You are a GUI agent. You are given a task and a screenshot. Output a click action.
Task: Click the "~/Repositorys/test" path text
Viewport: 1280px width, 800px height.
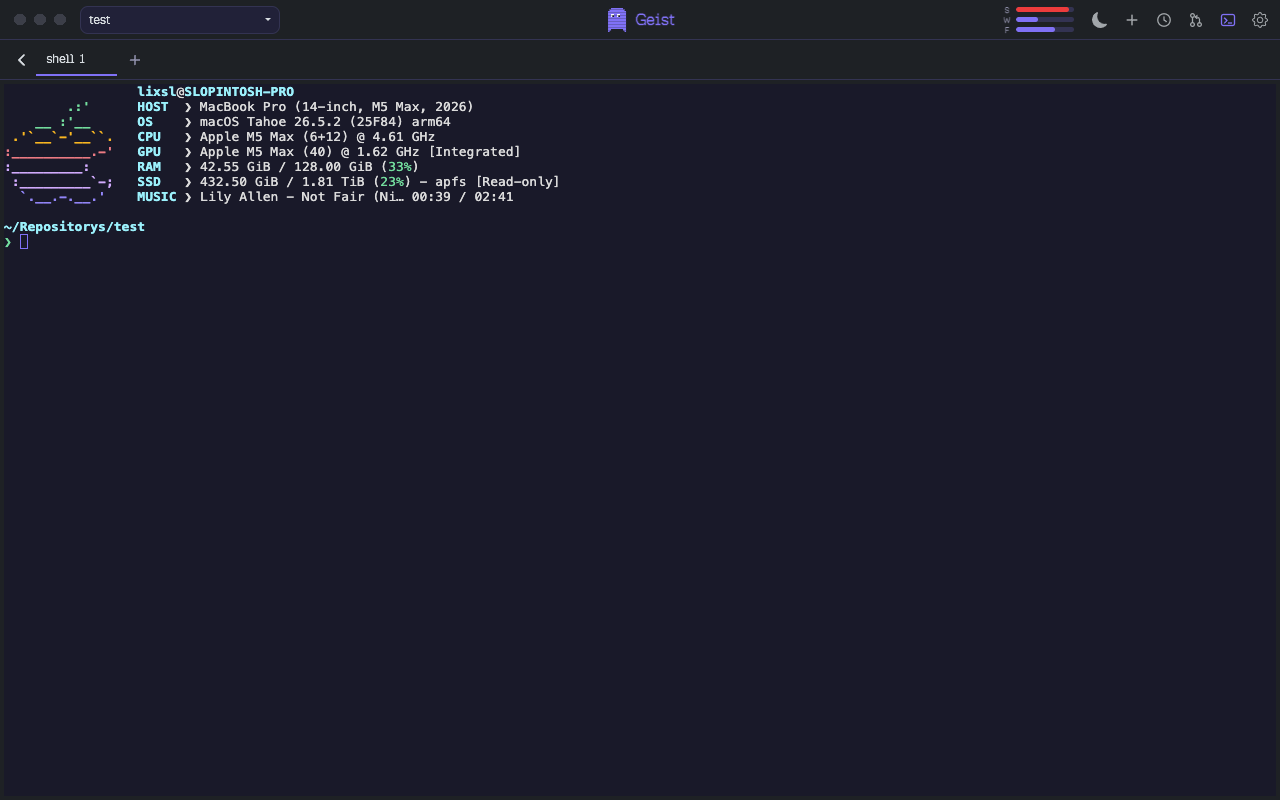(74, 227)
